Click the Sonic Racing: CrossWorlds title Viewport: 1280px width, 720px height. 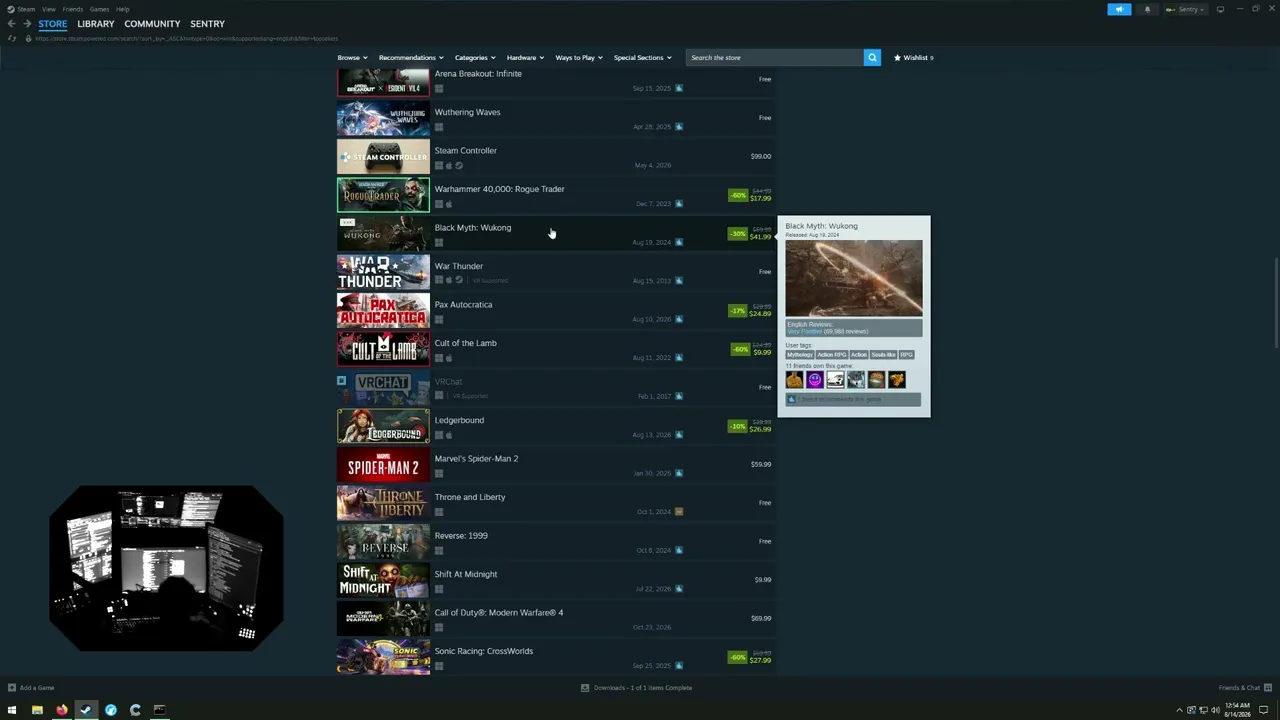point(484,651)
